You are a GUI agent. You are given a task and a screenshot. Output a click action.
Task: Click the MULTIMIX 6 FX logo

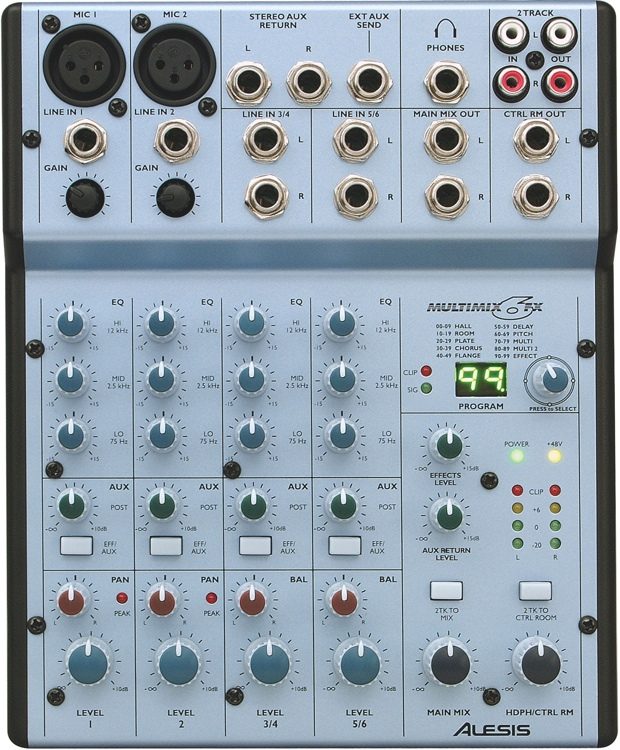tap(484, 307)
